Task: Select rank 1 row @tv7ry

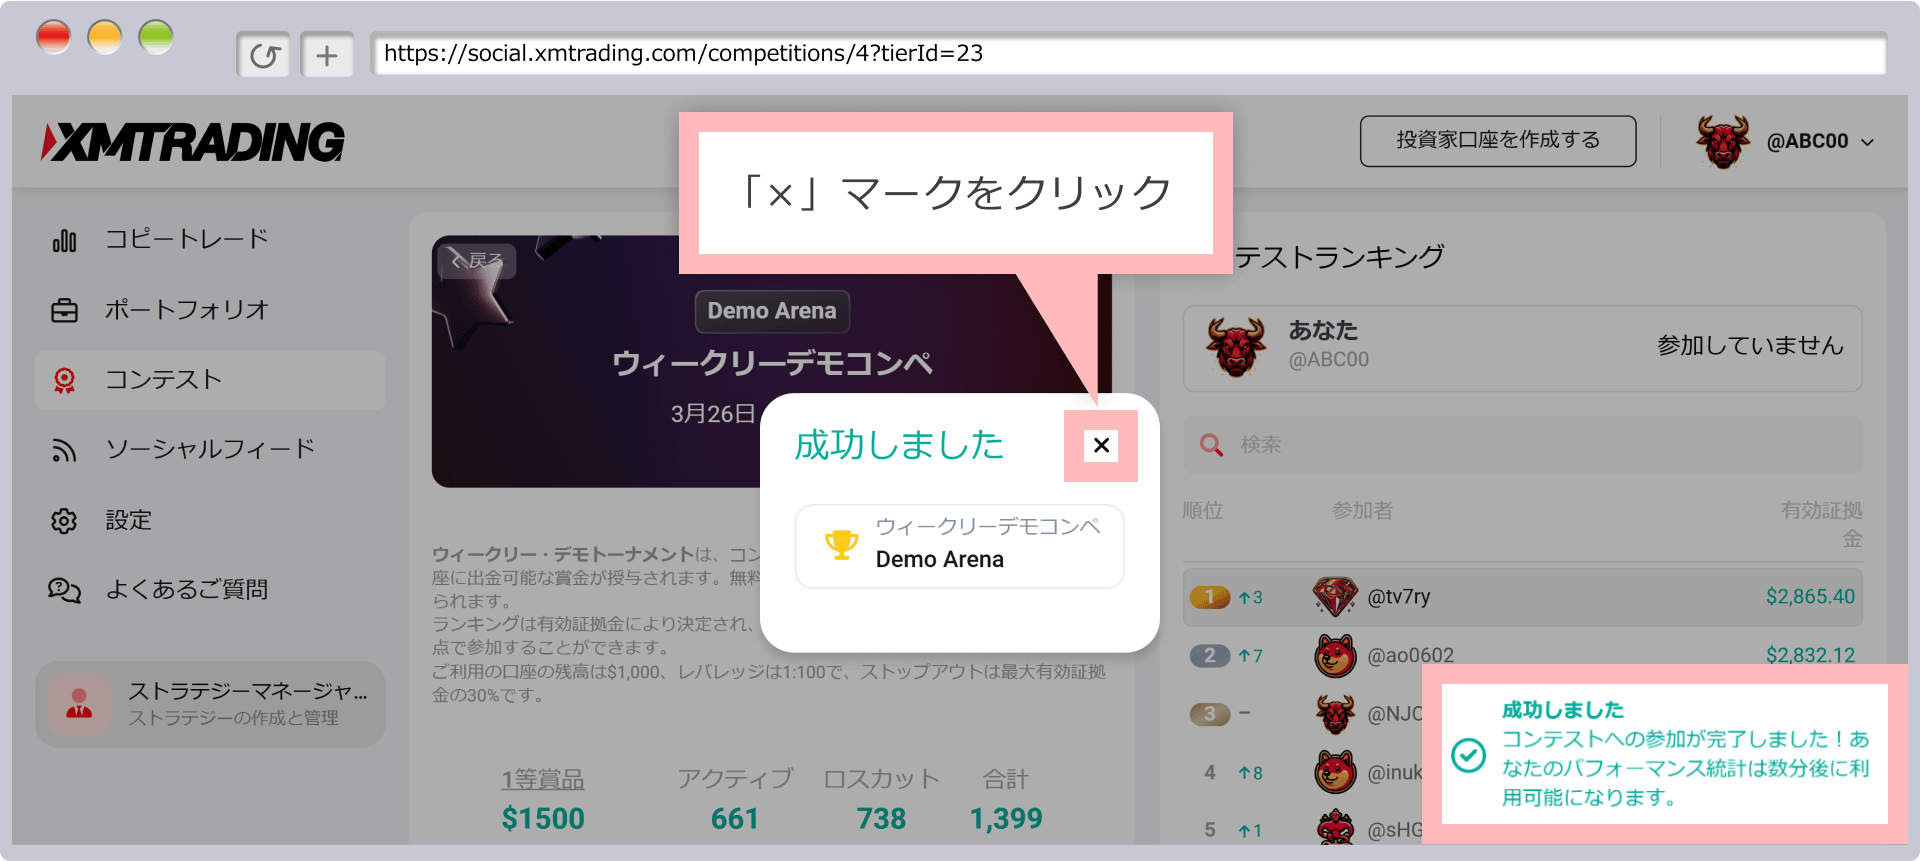Action: [1522, 597]
